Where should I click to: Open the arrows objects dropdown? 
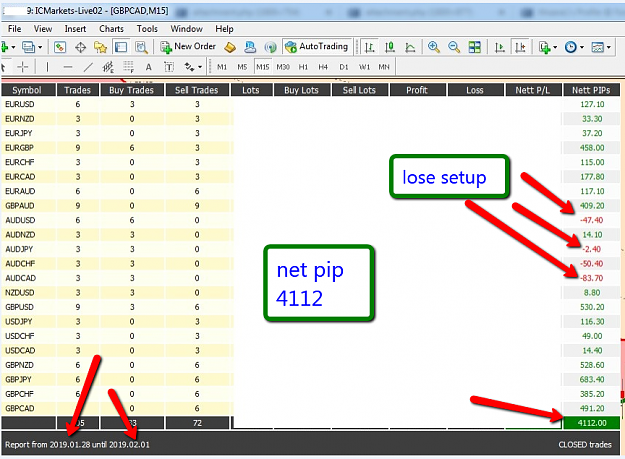coord(200,67)
